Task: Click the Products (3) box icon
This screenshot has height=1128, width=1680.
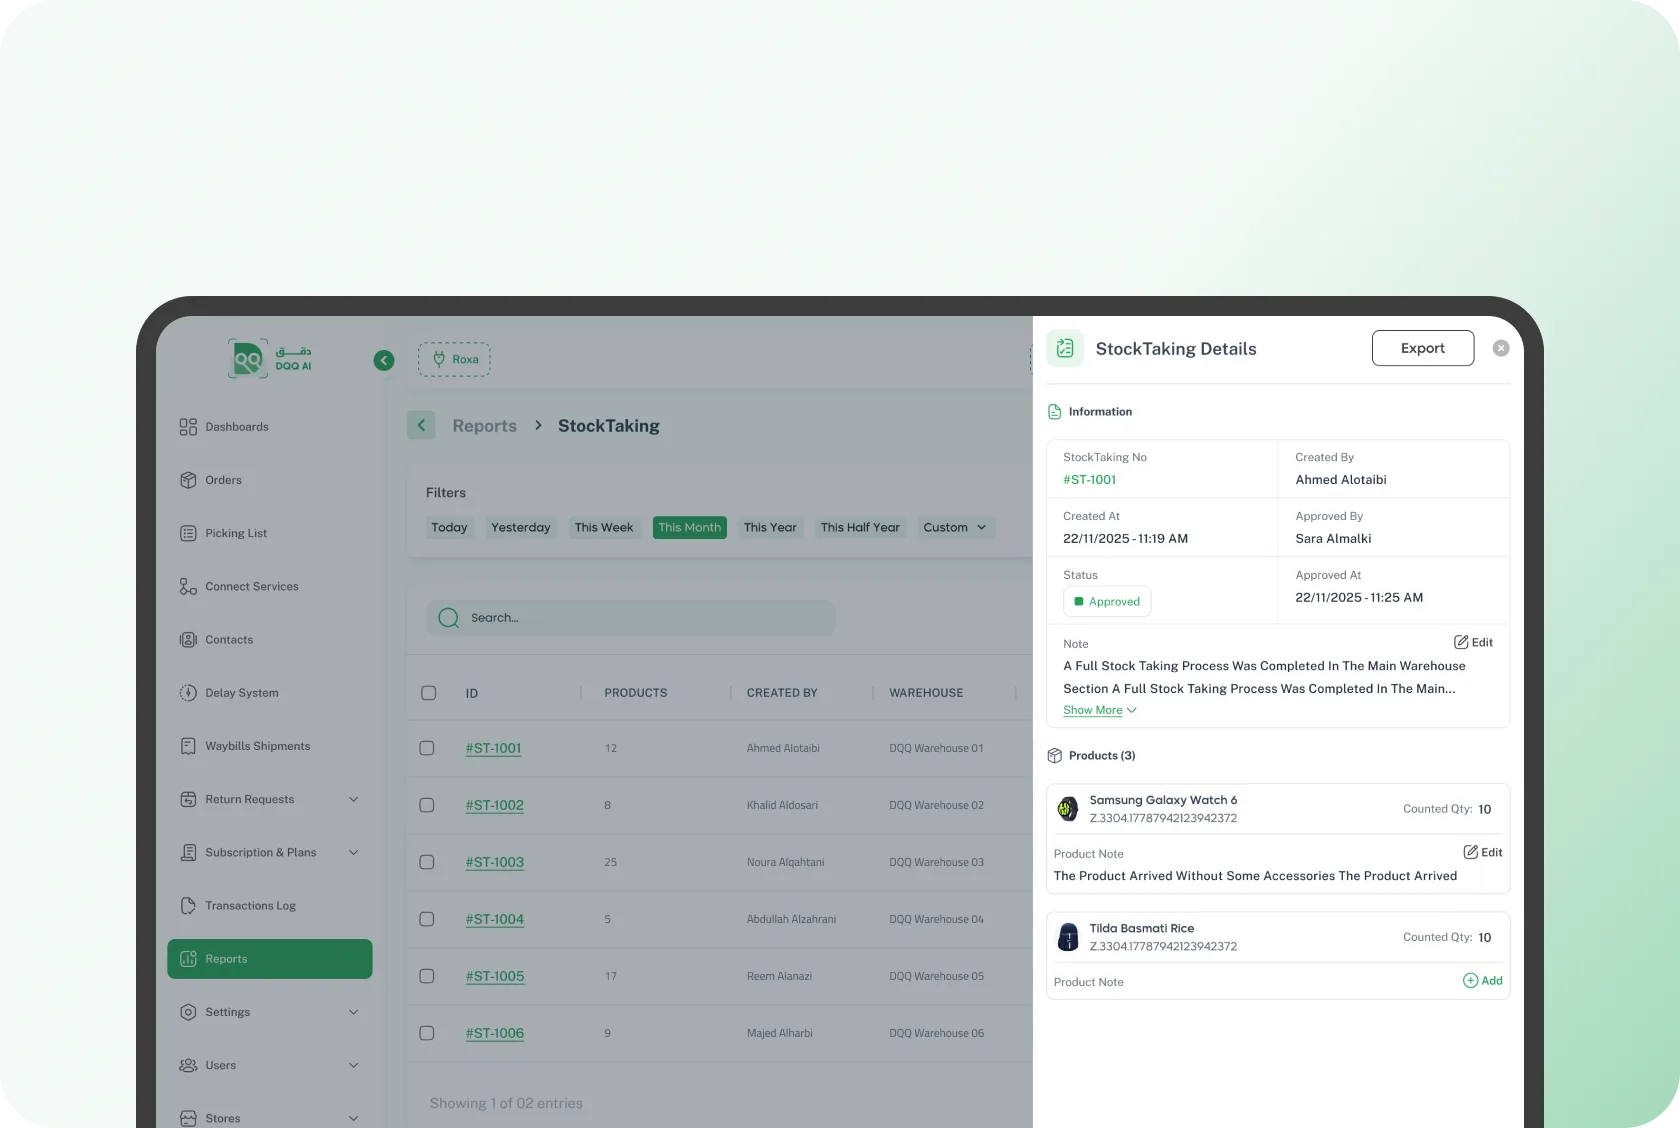Action: (x=1054, y=756)
